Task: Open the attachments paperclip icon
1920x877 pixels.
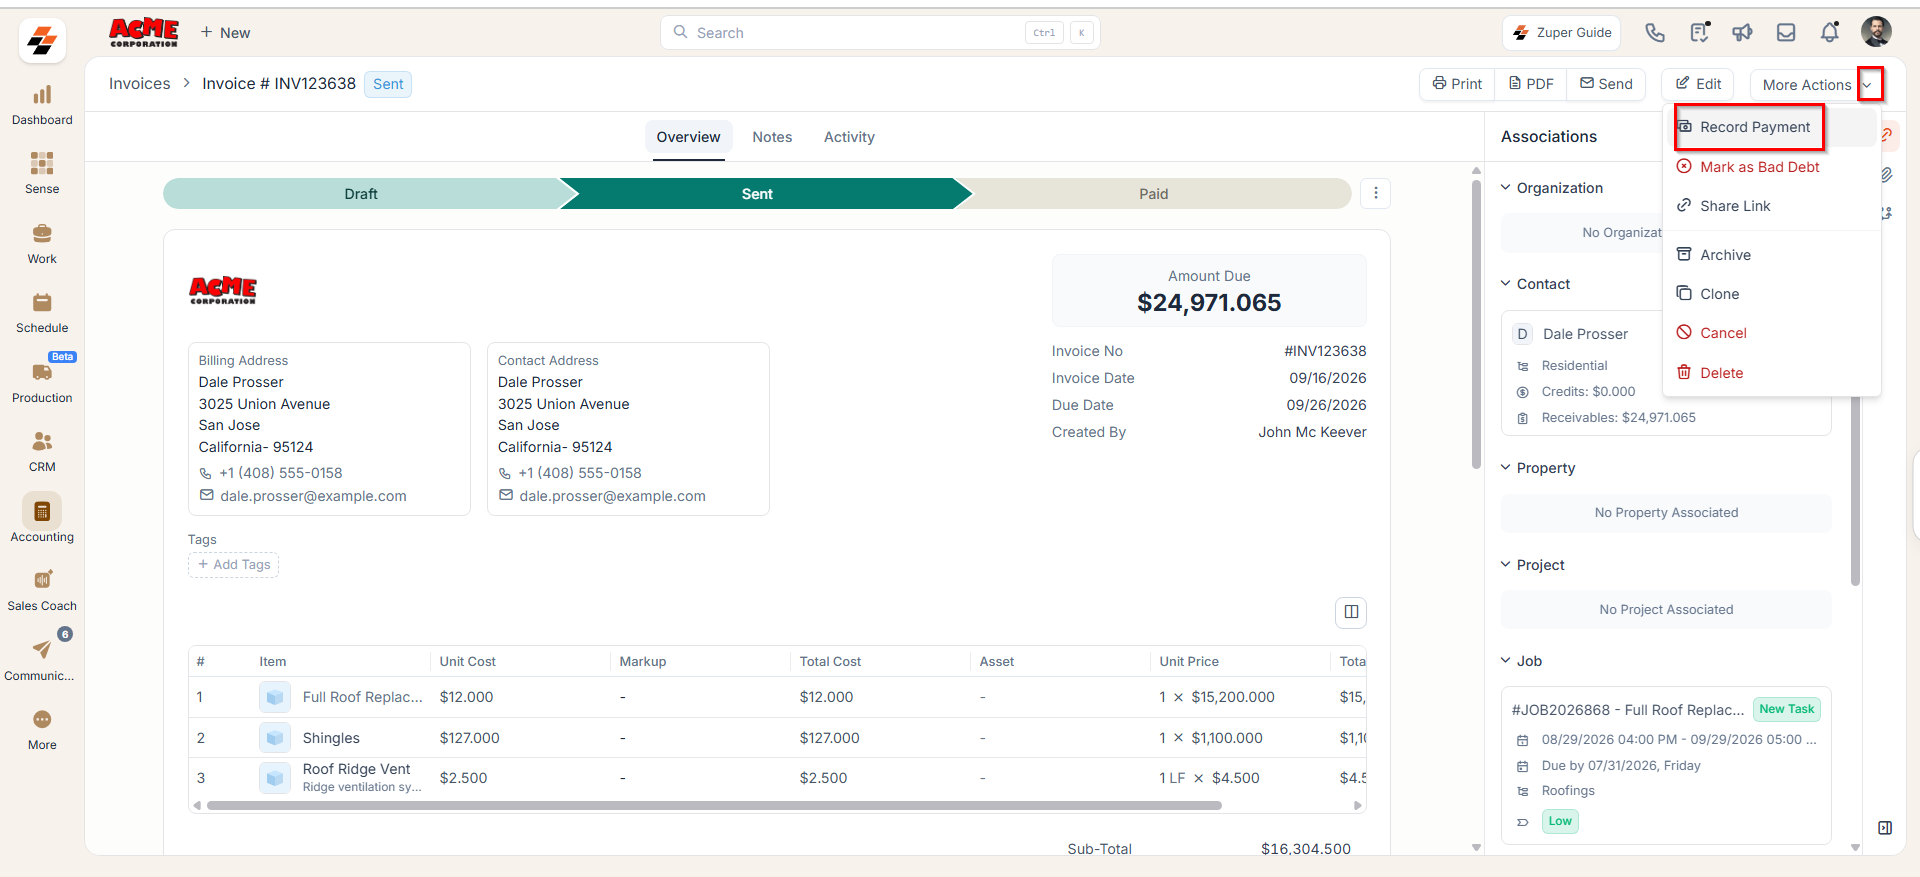Action: [1887, 174]
